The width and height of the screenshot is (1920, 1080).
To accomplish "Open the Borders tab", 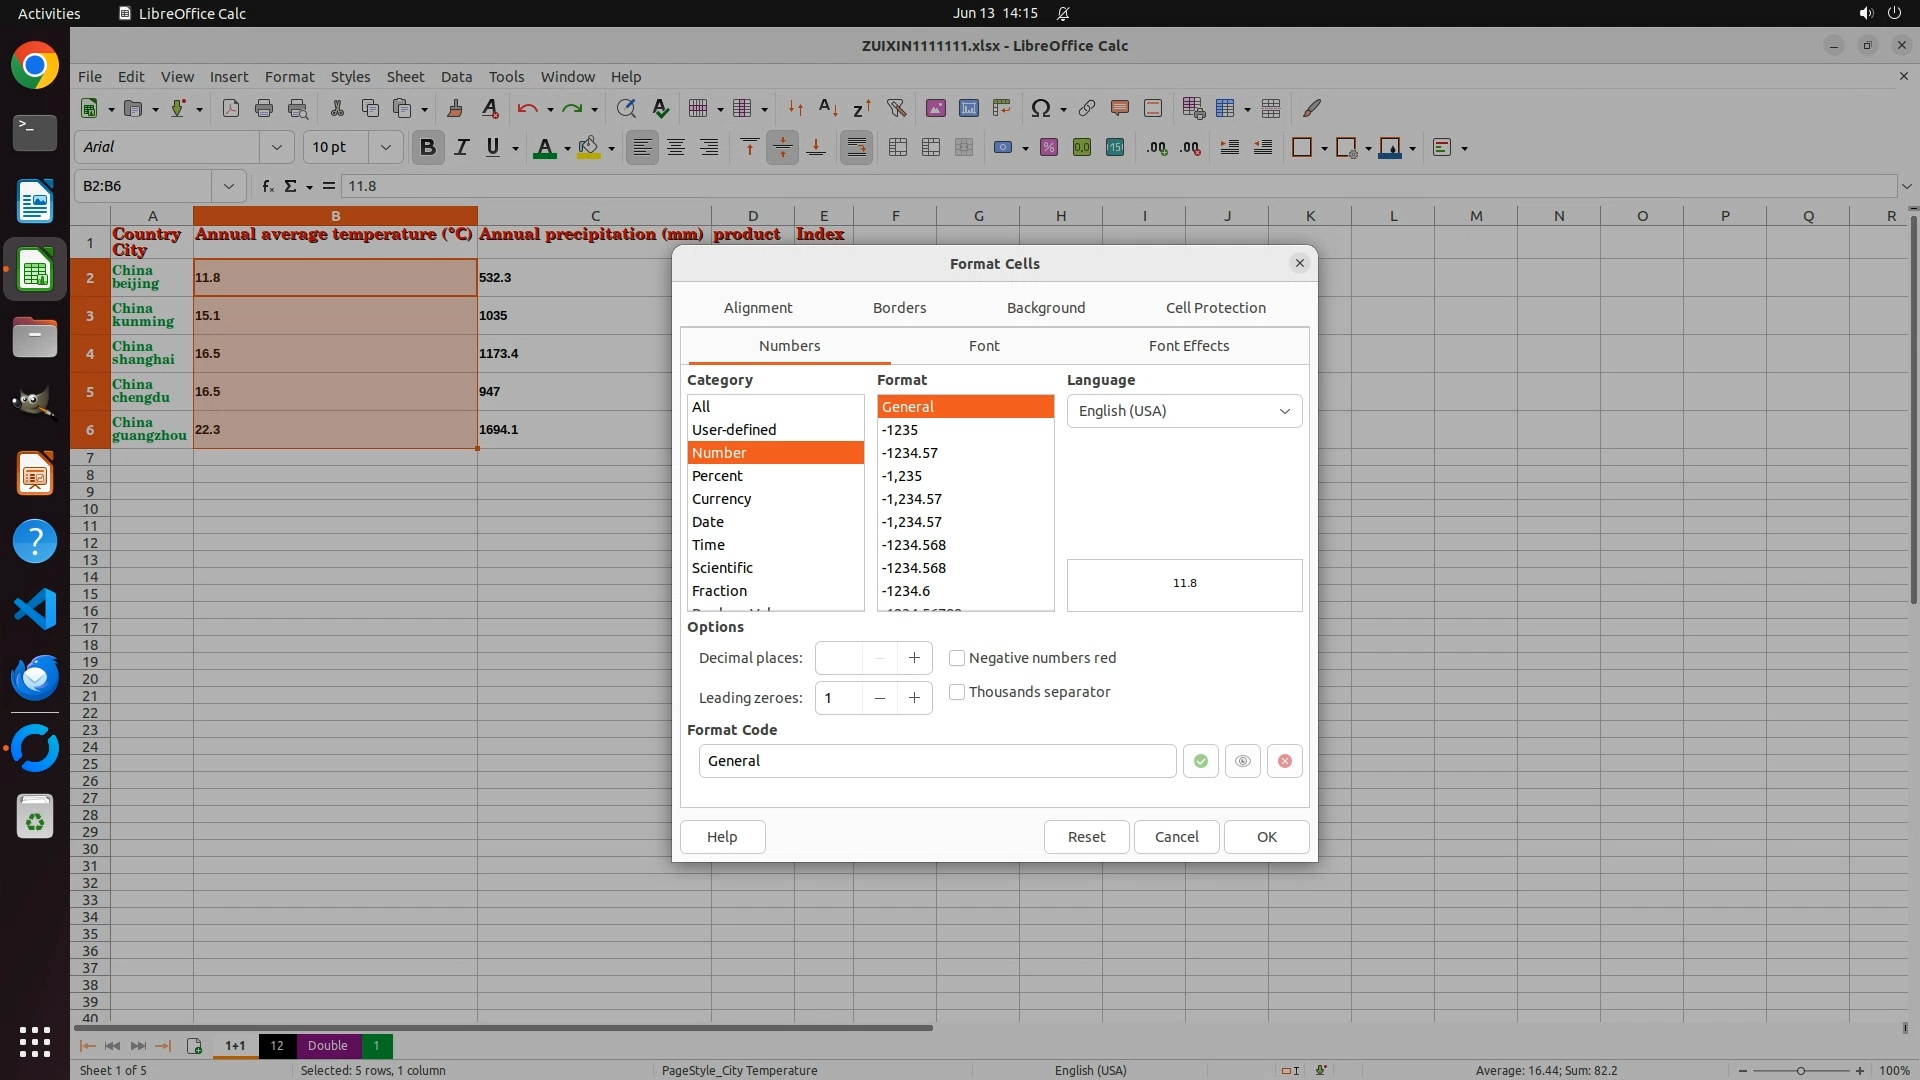I will click(899, 308).
